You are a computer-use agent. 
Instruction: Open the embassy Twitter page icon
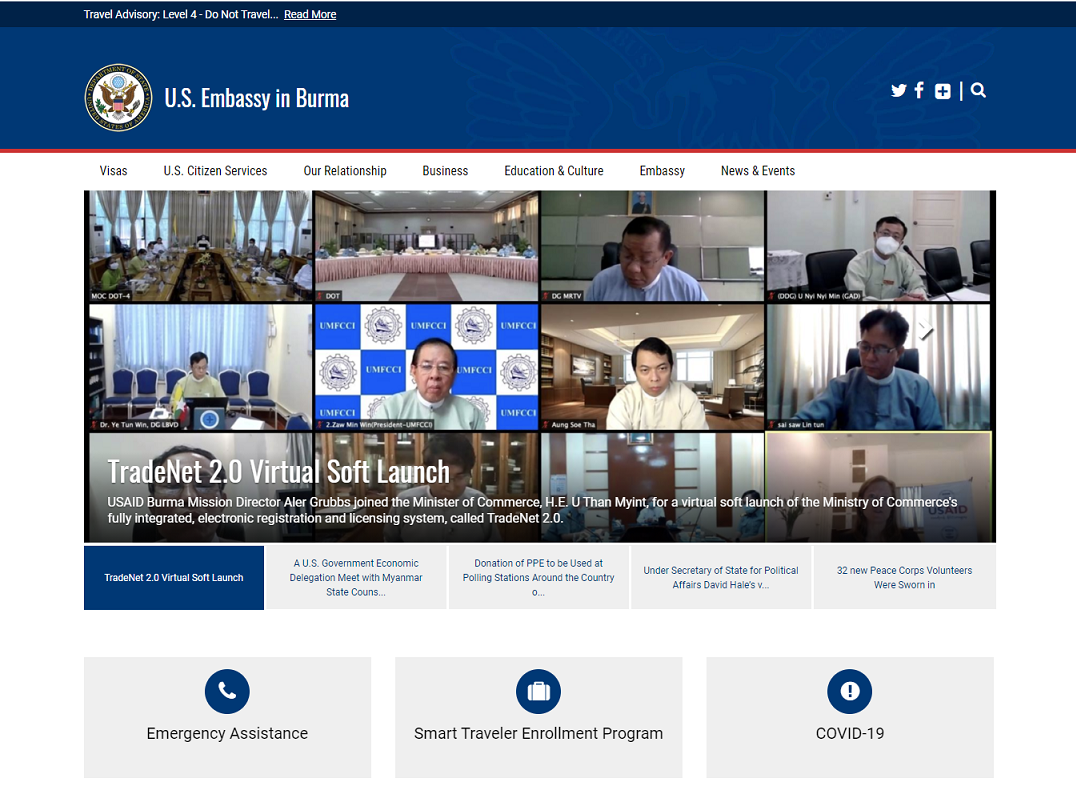[x=898, y=91]
